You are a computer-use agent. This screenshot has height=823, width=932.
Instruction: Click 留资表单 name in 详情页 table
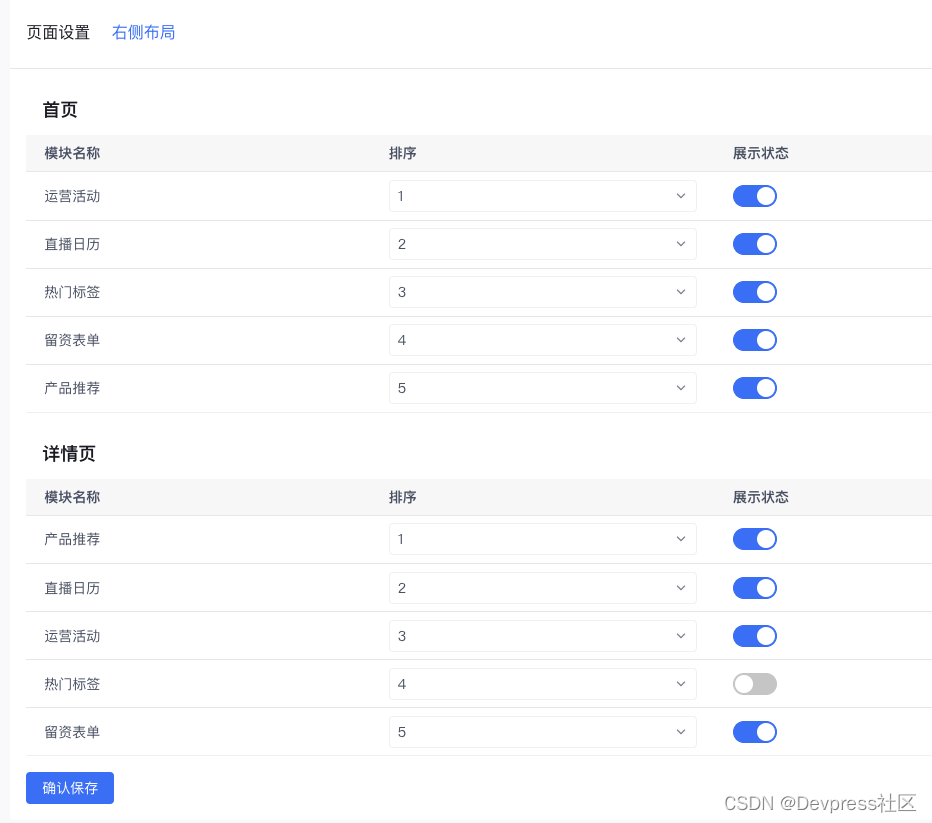tap(72, 732)
